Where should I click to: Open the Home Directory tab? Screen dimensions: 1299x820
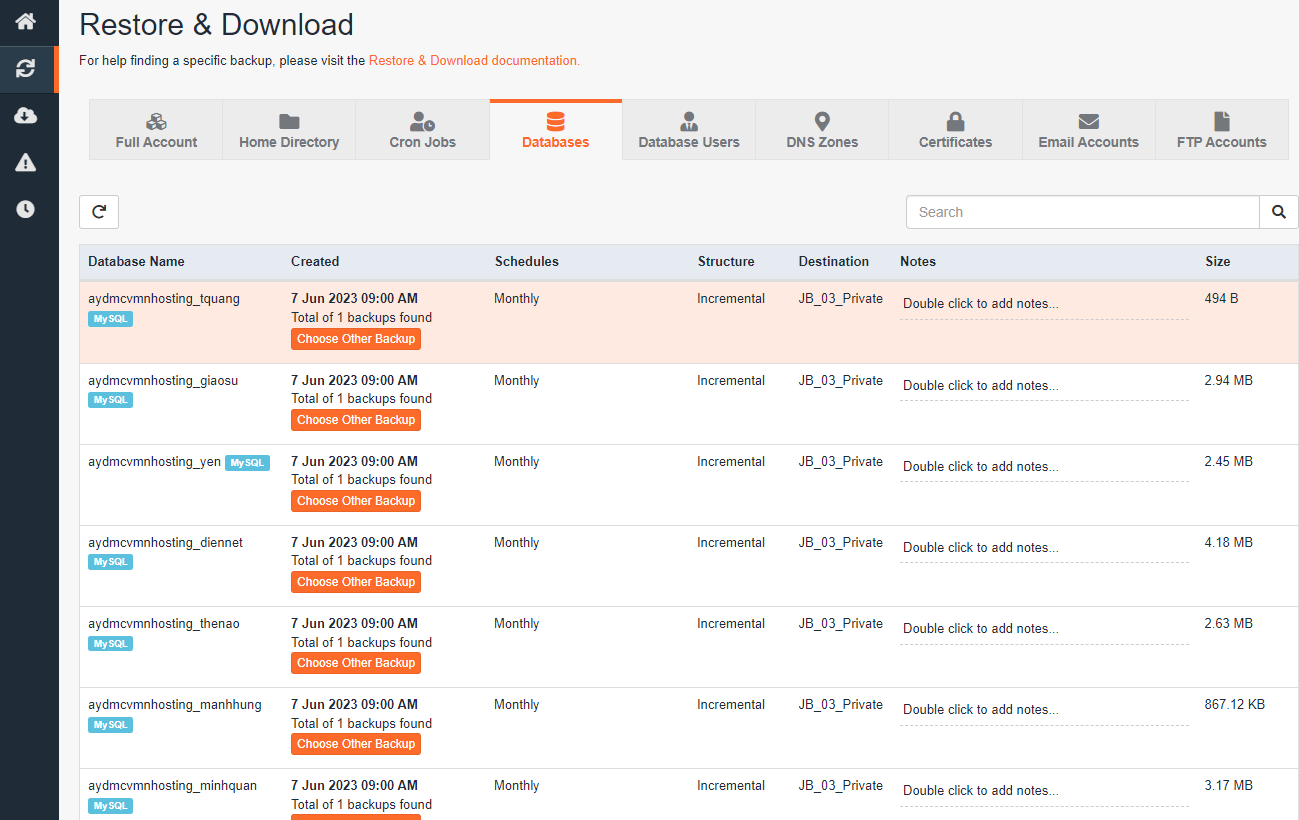click(289, 130)
